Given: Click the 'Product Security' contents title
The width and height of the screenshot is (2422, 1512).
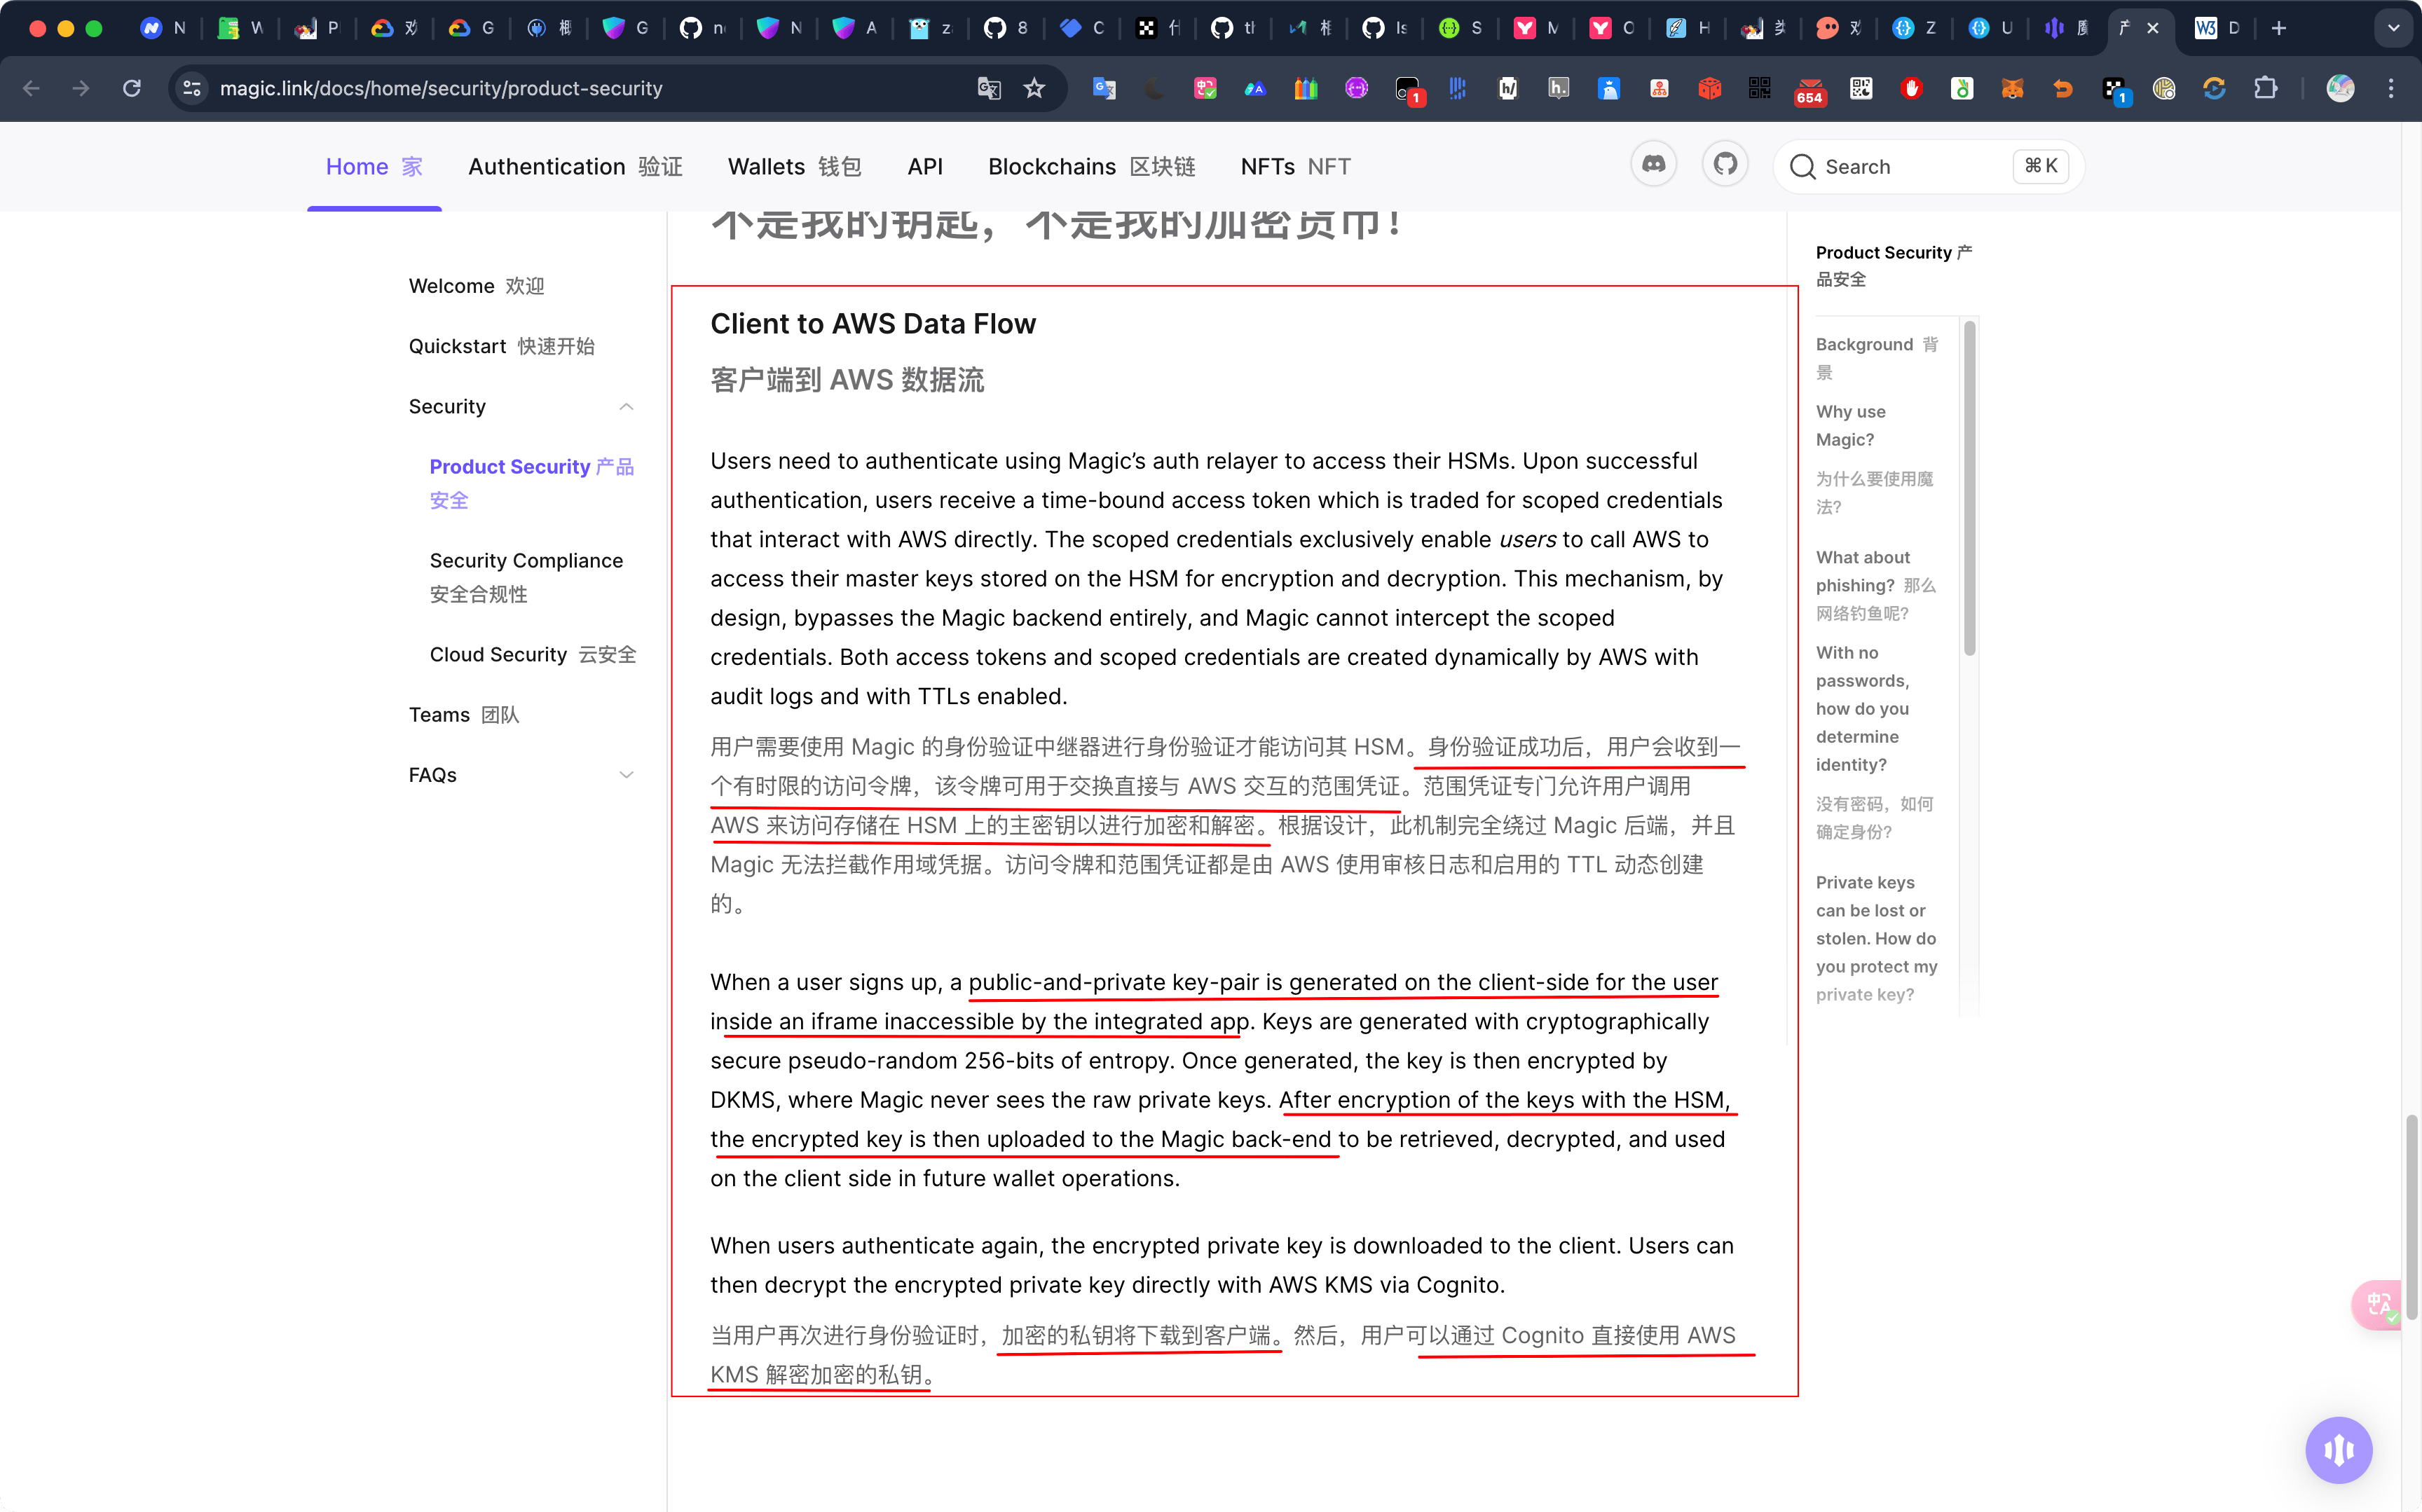Looking at the screenshot, I should pos(1893,266).
